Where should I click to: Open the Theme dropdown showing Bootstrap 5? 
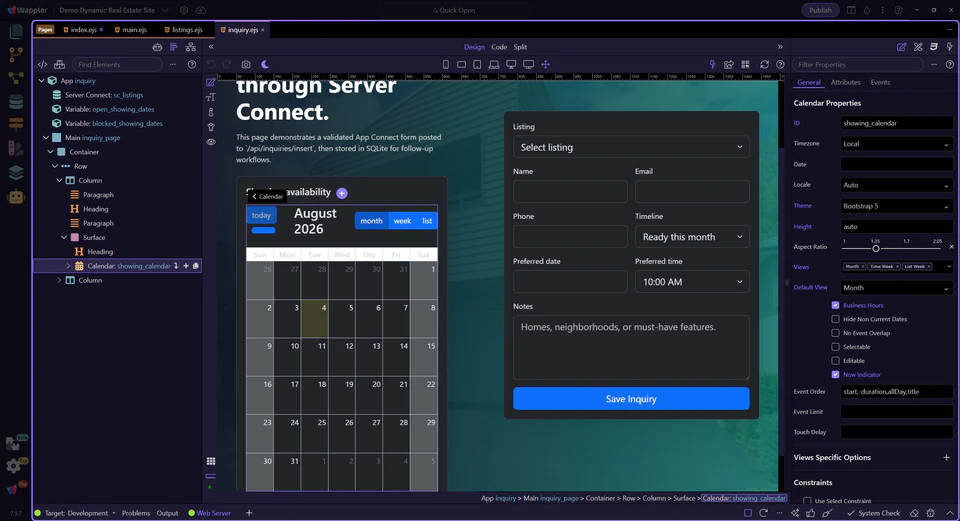896,206
